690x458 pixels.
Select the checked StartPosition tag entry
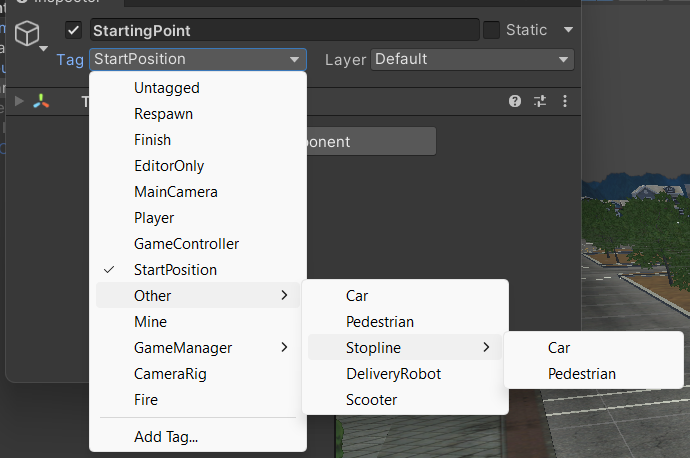coord(198,270)
